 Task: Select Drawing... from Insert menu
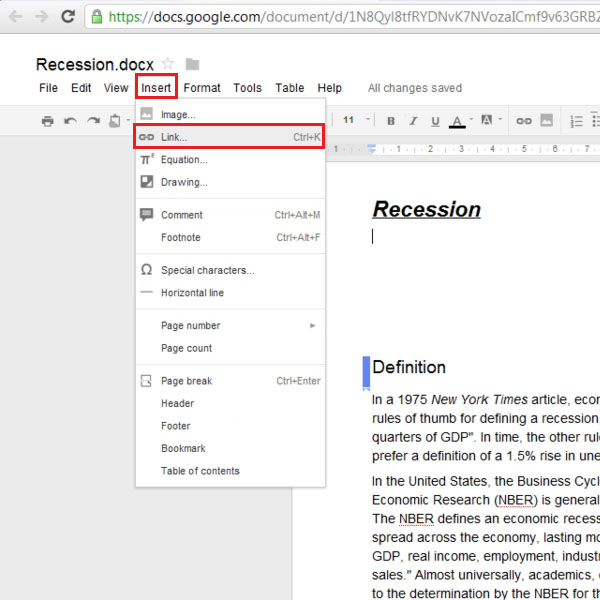click(230, 182)
